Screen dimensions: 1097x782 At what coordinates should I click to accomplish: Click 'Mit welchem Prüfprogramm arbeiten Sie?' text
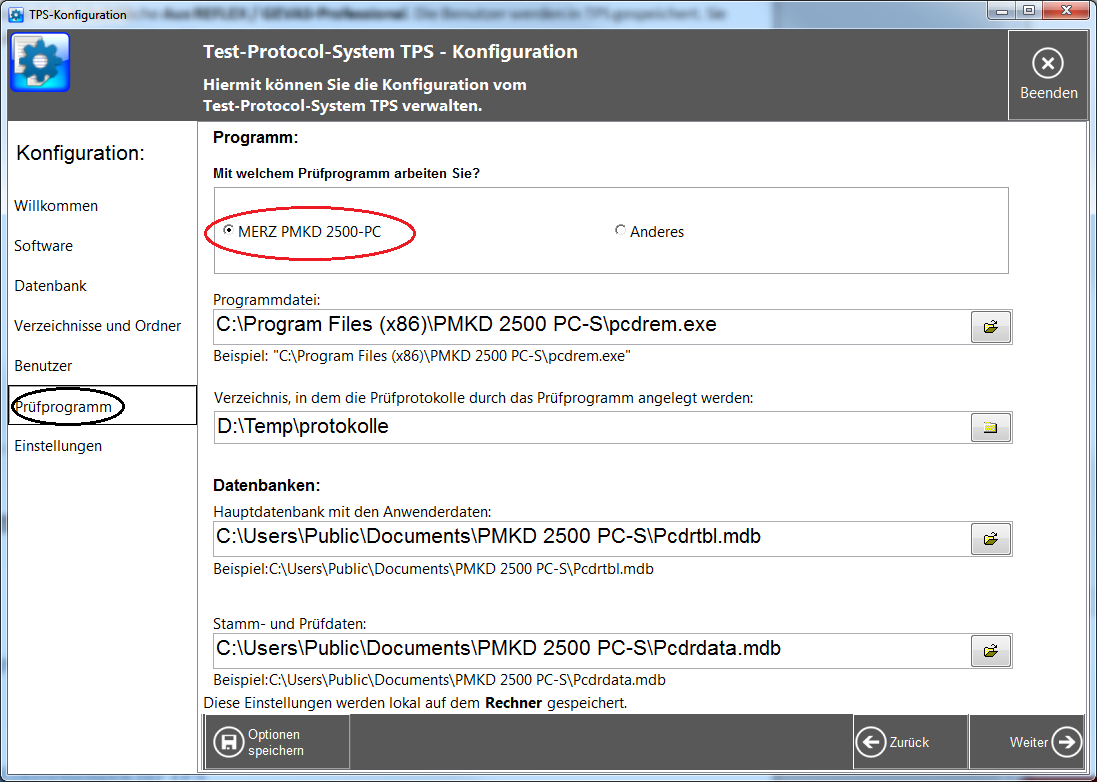tap(346, 173)
